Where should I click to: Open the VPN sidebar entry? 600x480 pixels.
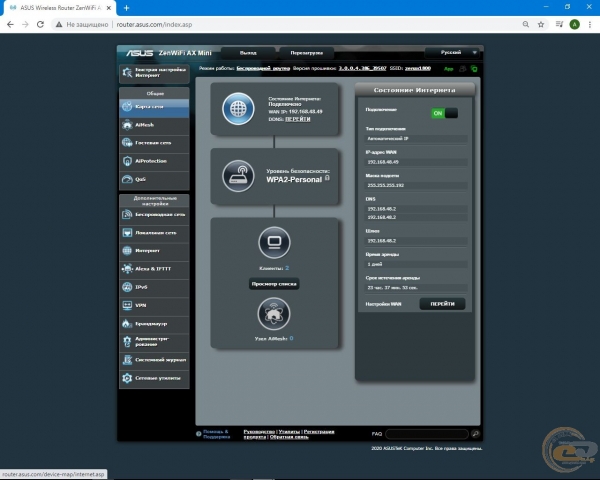[x=154, y=305]
